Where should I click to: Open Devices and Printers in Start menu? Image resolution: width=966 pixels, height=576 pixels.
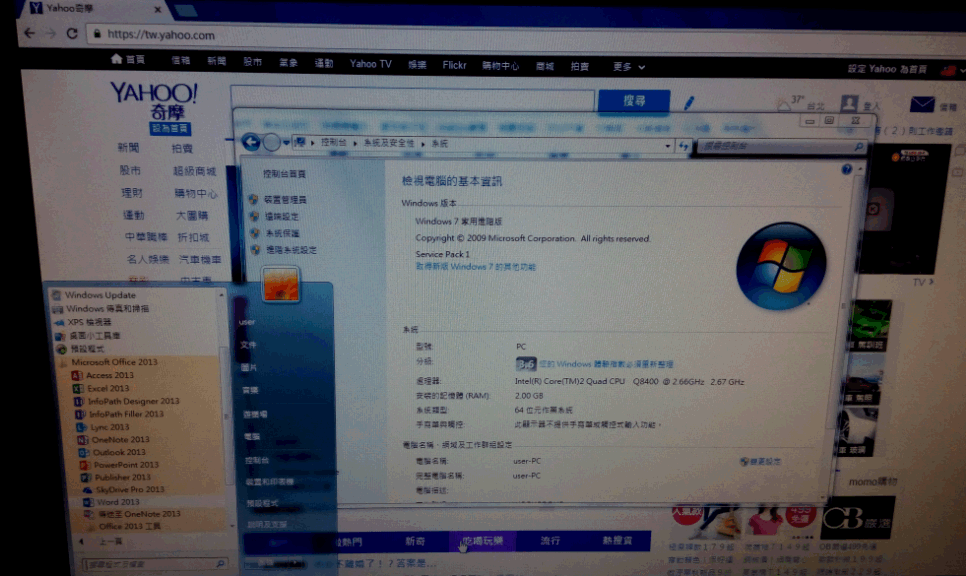[269, 482]
